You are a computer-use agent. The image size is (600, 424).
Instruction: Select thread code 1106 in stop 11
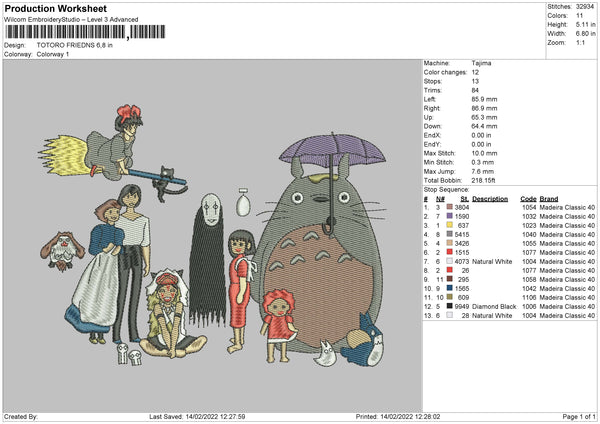[529, 297]
